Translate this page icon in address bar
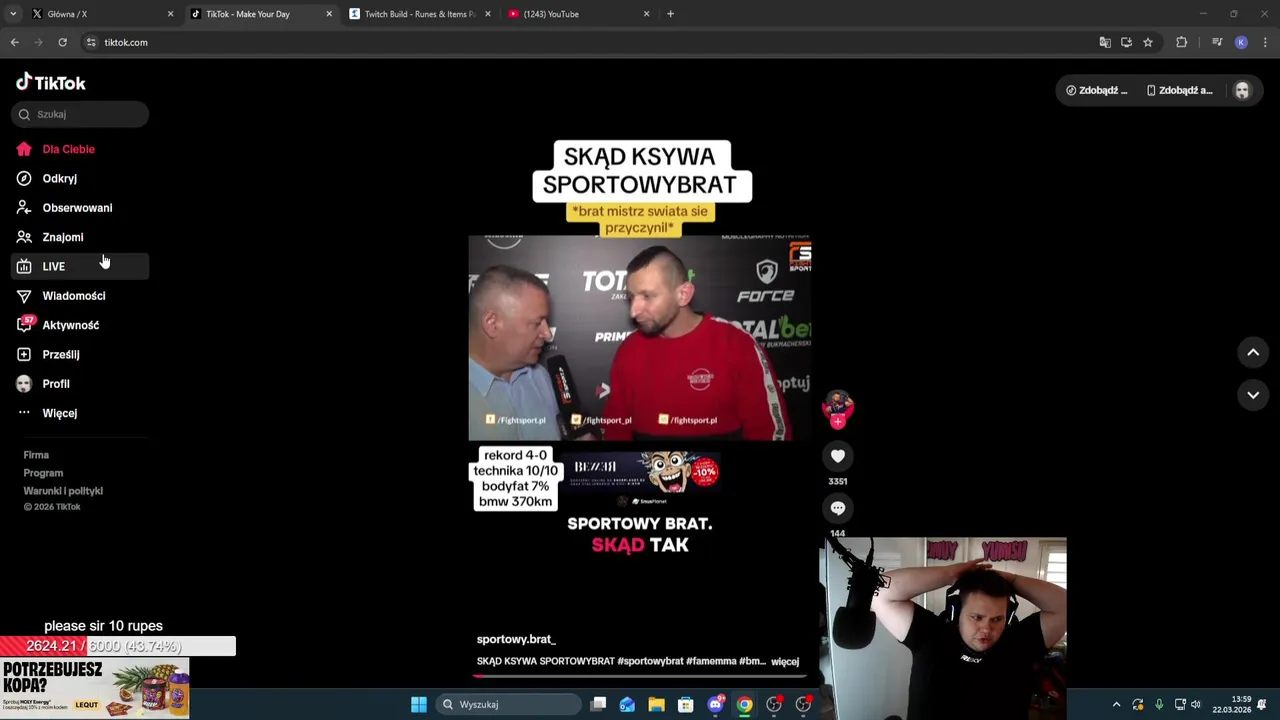1280x720 pixels. (x=1105, y=42)
